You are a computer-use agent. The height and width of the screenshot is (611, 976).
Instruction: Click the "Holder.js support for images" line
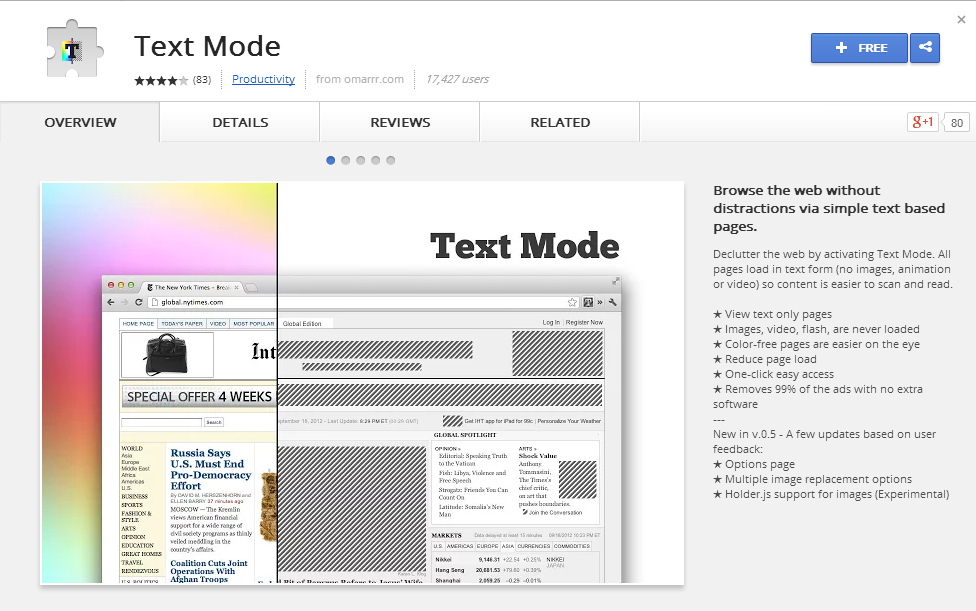(x=832, y=494)
